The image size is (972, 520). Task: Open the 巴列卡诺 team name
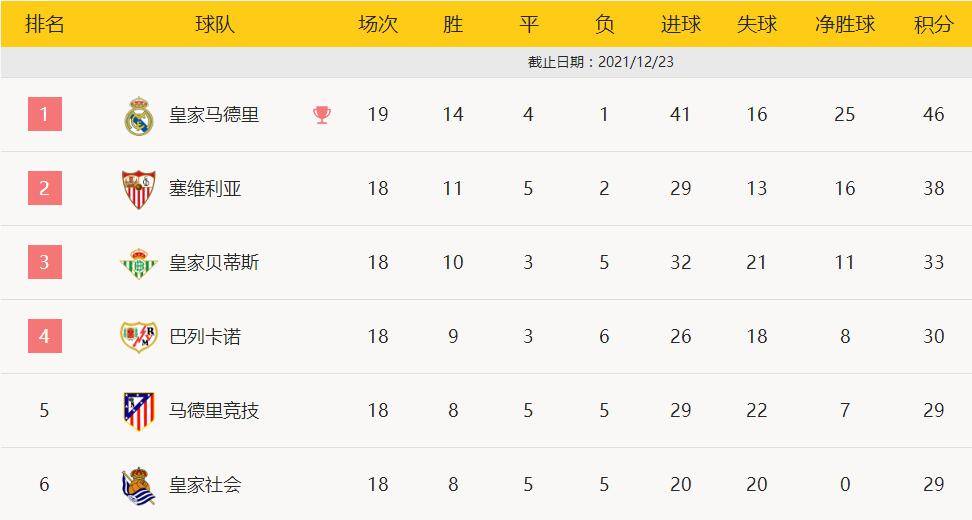click(205, 337)
